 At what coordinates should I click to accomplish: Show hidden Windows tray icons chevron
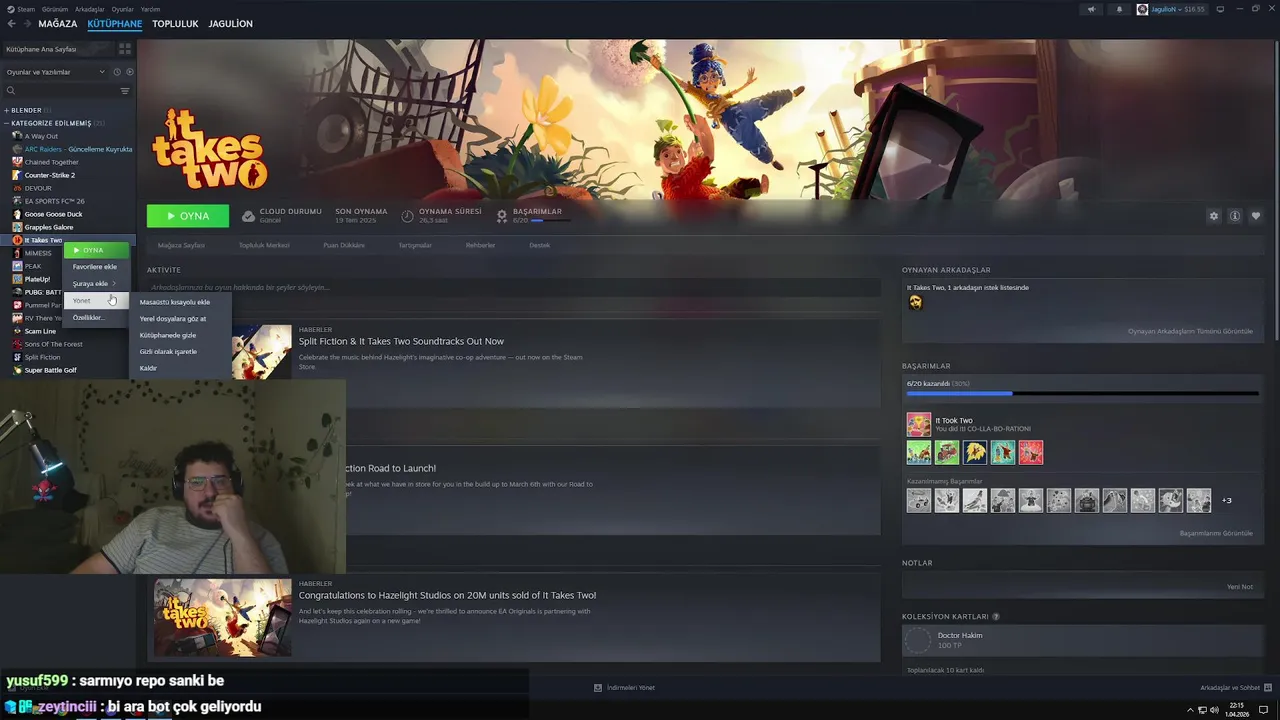point(1192,710)
